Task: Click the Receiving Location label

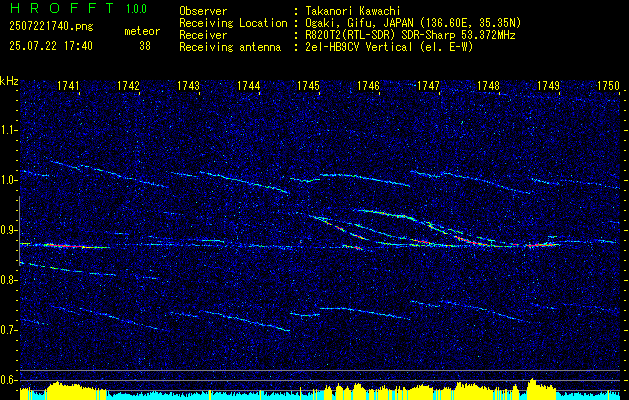Action: [233, 23]
